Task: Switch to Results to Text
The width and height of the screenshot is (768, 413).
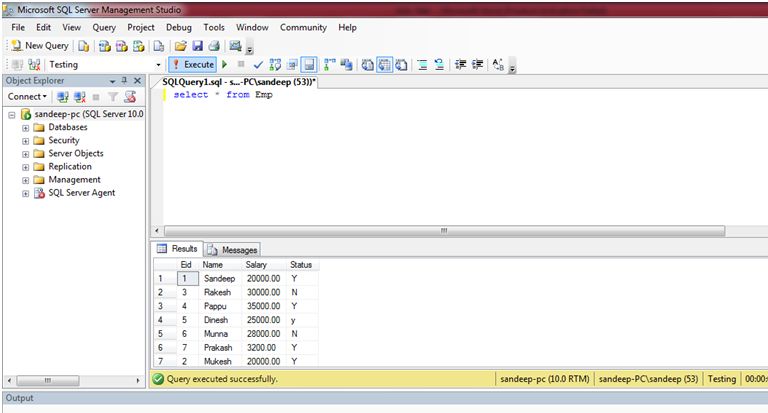Action: coord(367,65)
